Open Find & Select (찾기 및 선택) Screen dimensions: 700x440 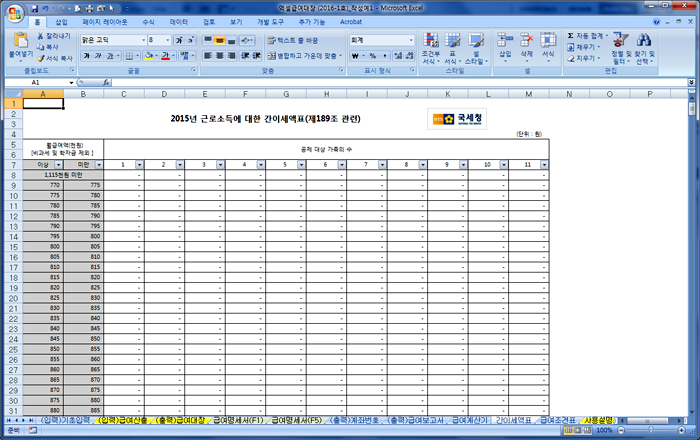tap(644, 48)
